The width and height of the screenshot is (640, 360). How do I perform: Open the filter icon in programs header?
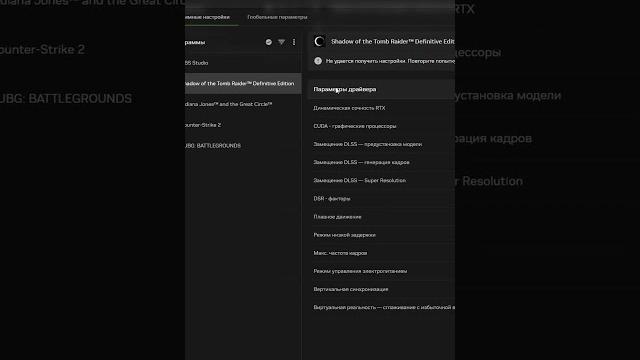(x=281, y=42)
